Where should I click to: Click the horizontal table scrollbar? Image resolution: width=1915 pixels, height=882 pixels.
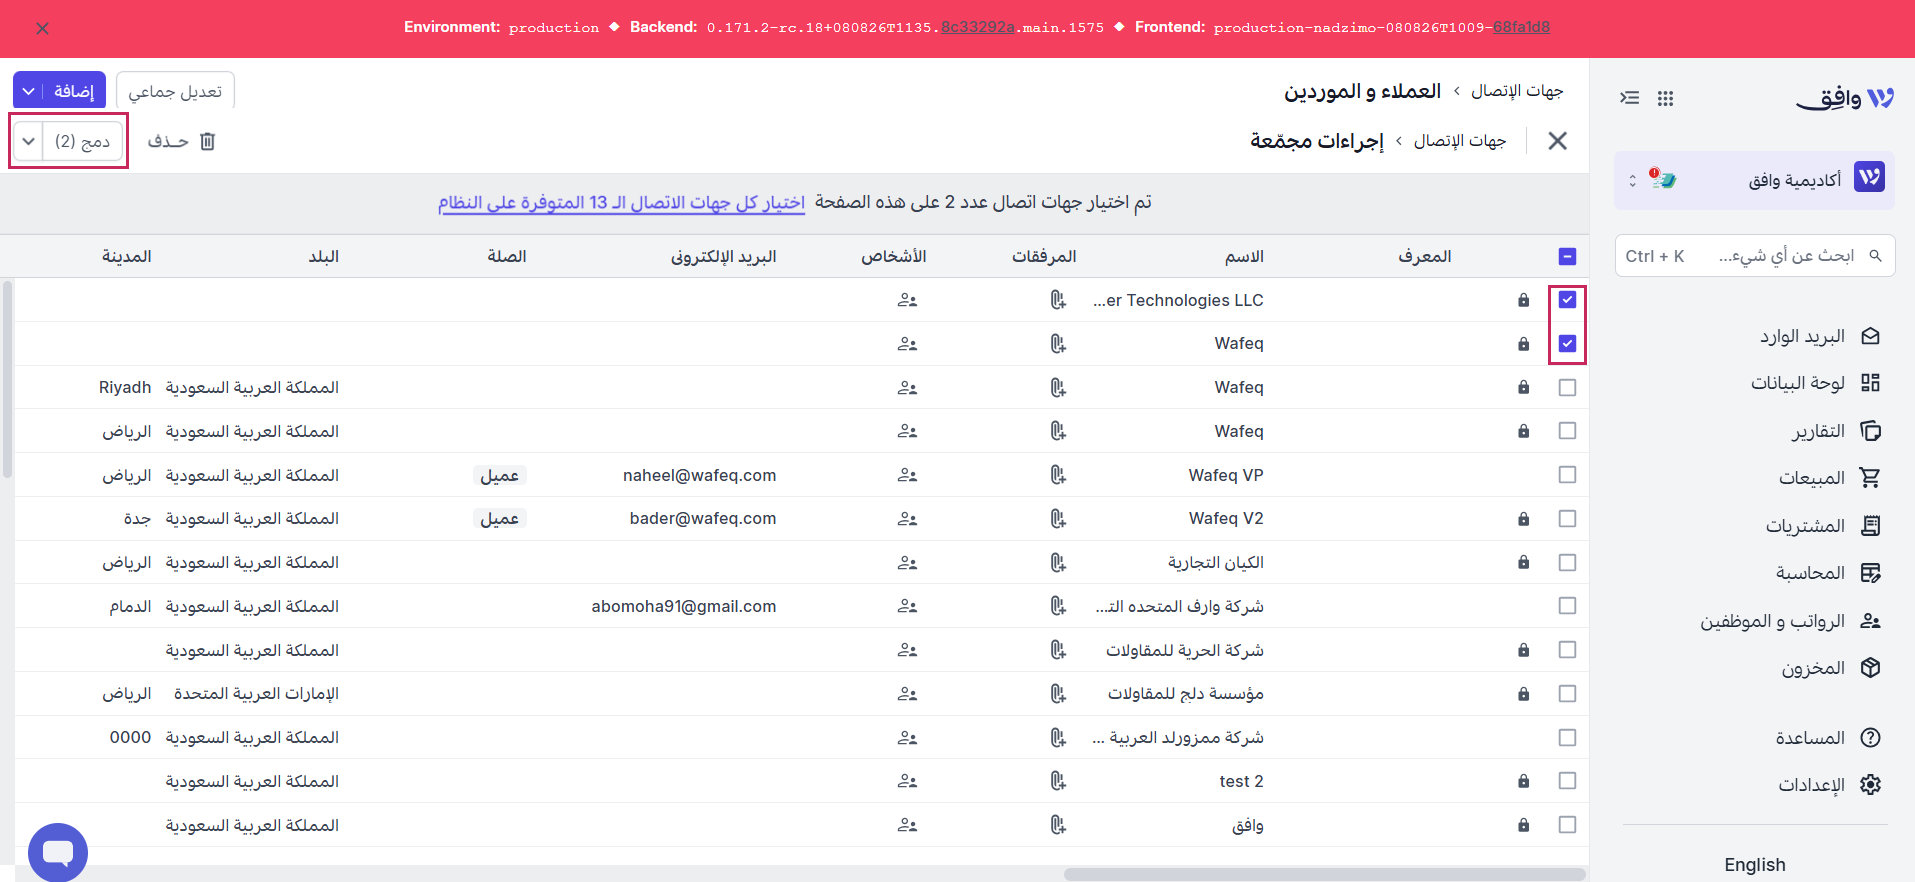(1325, 874)
